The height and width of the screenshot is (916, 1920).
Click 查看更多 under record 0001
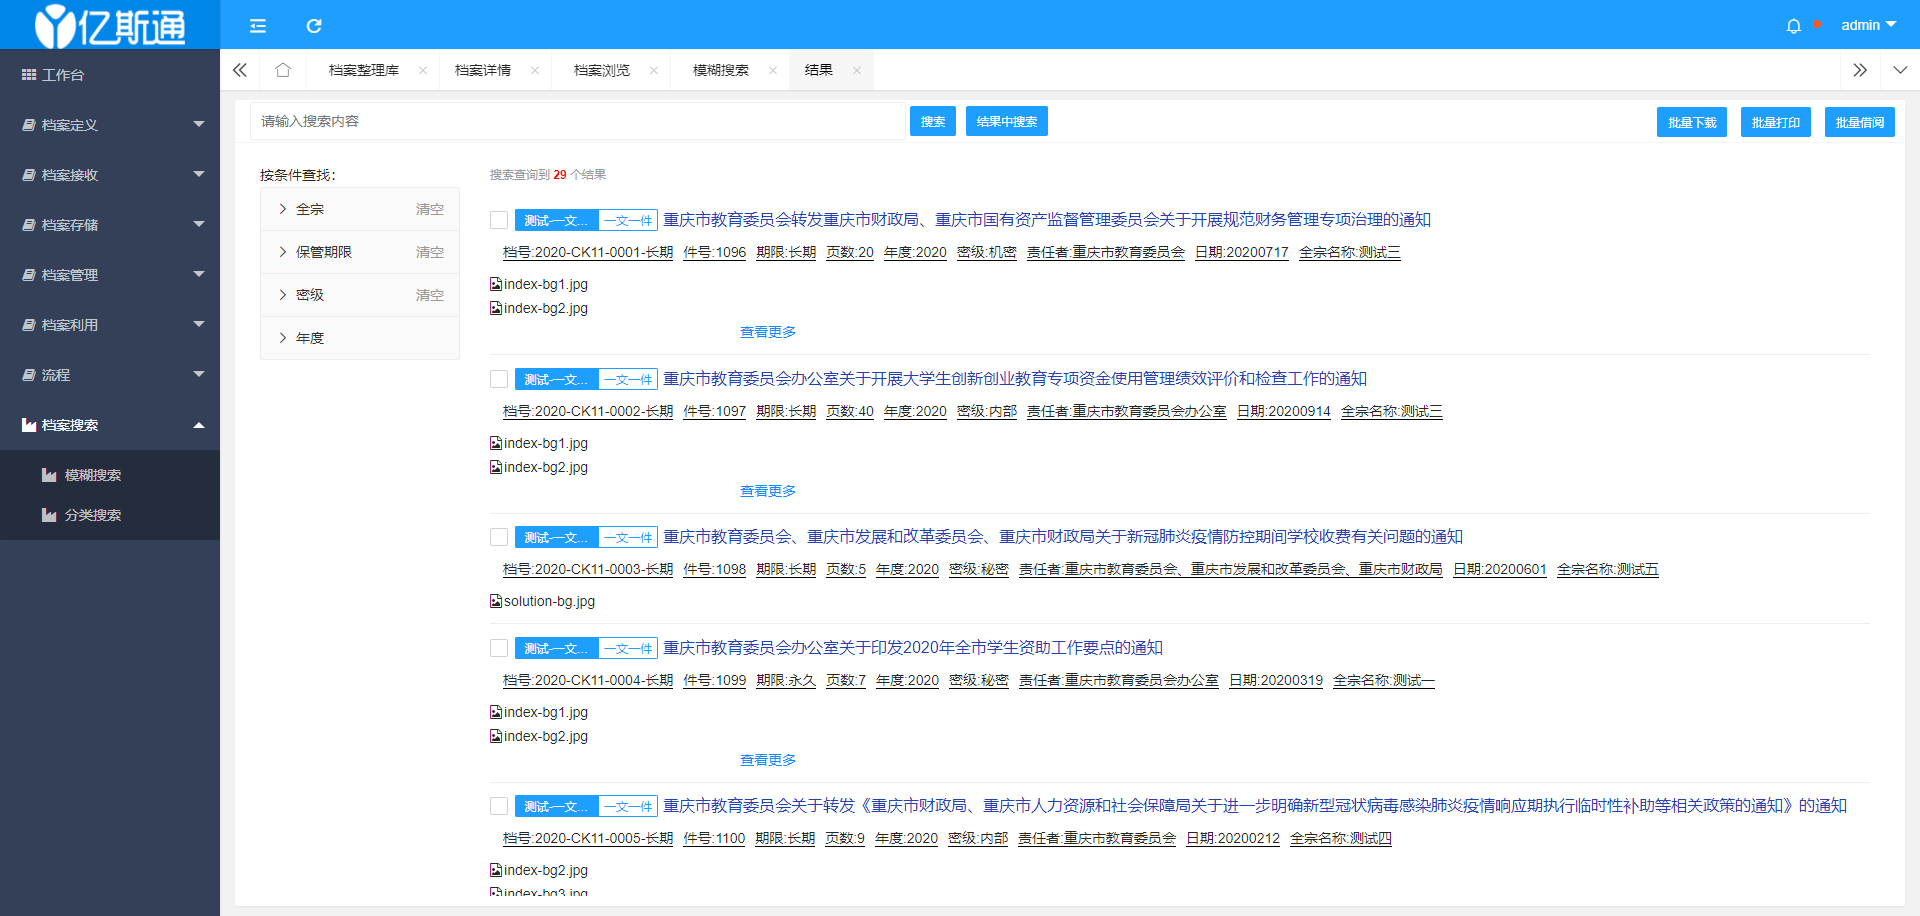pos(768,332)
